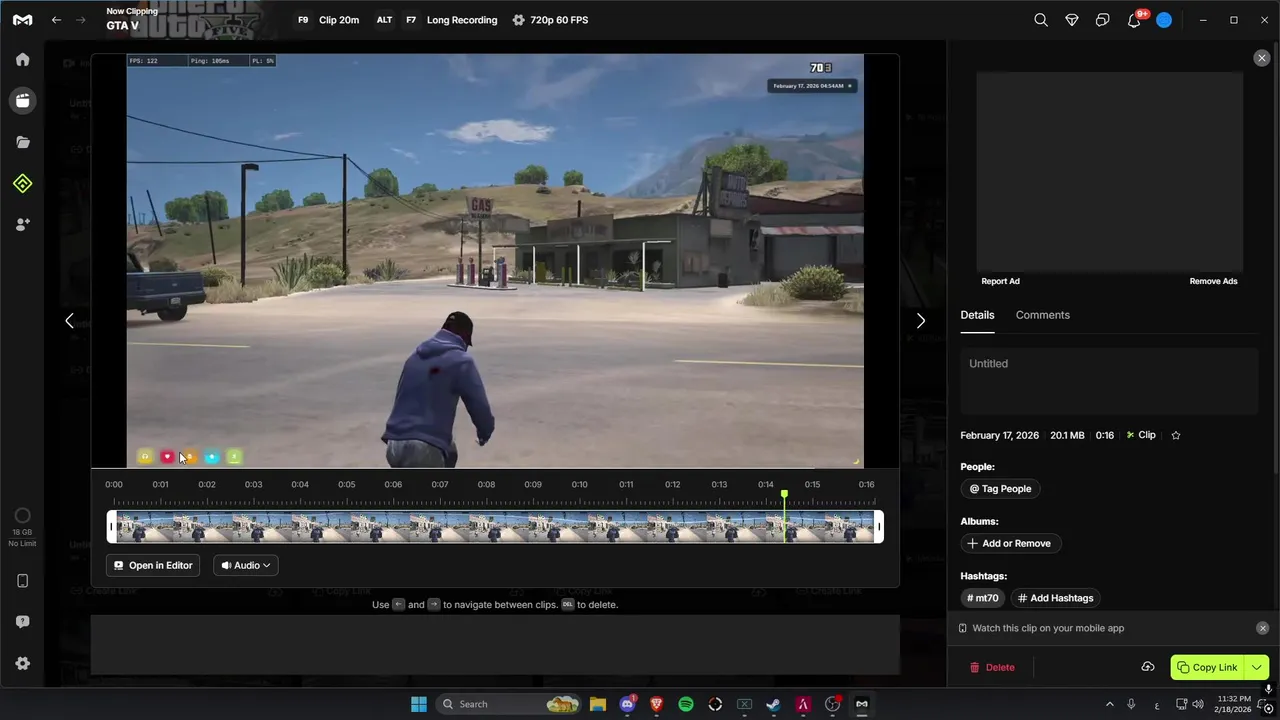Click Watch this clip on your mobile app
The height and width of the screenshot is (720, 1280).
pos(1048,628)
